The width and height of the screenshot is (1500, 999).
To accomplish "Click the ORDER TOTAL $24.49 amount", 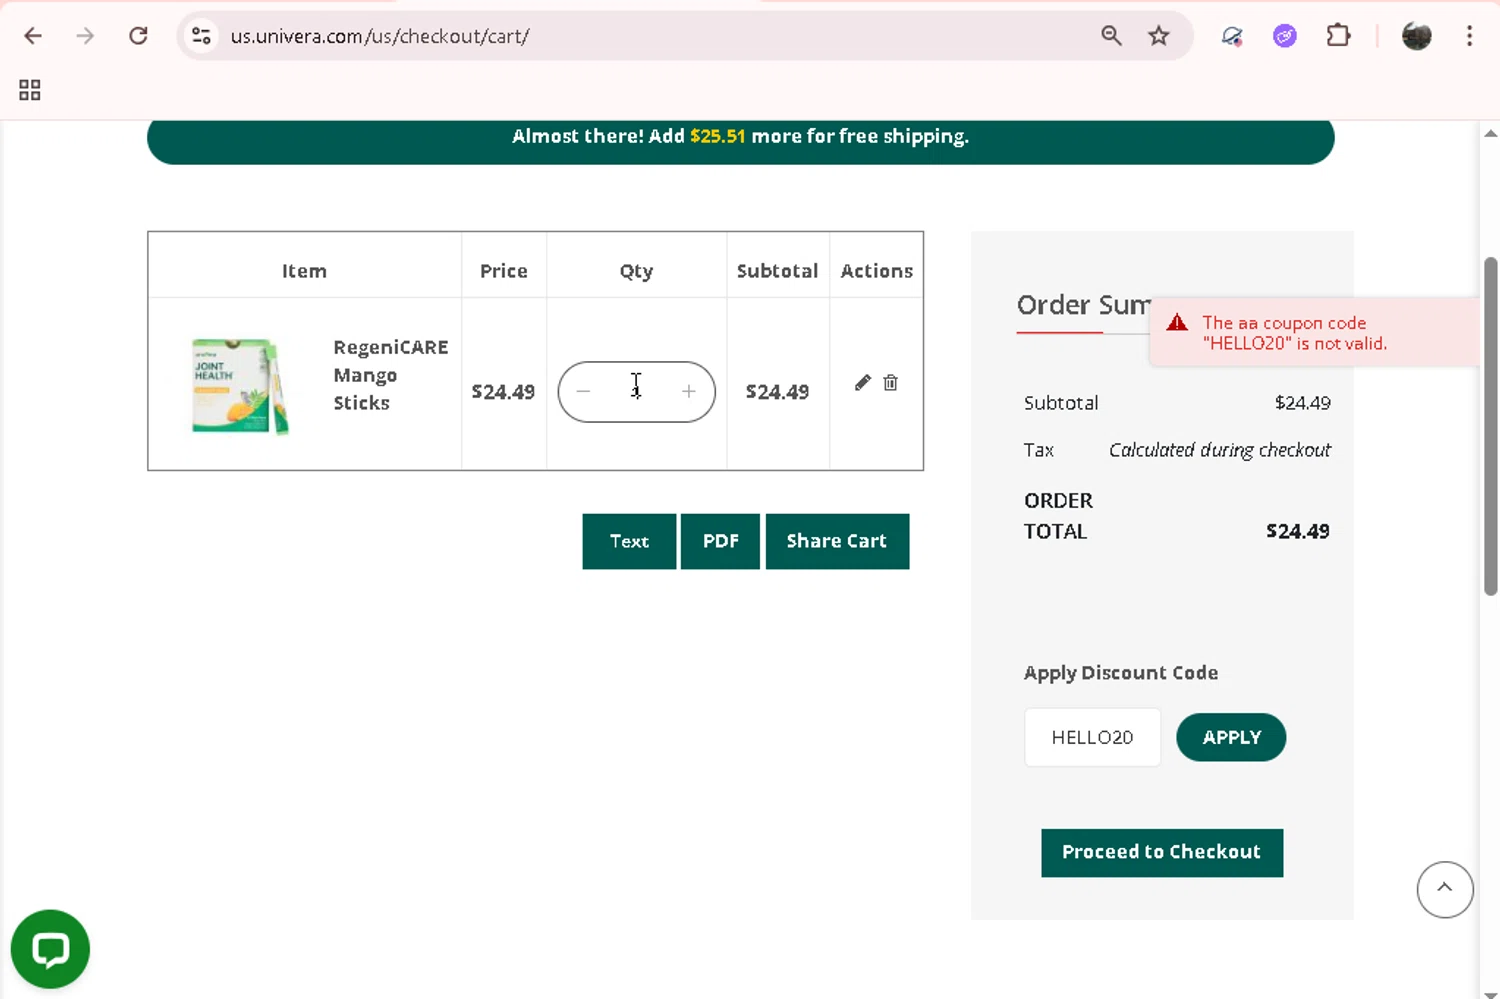I will [1298, 531].
